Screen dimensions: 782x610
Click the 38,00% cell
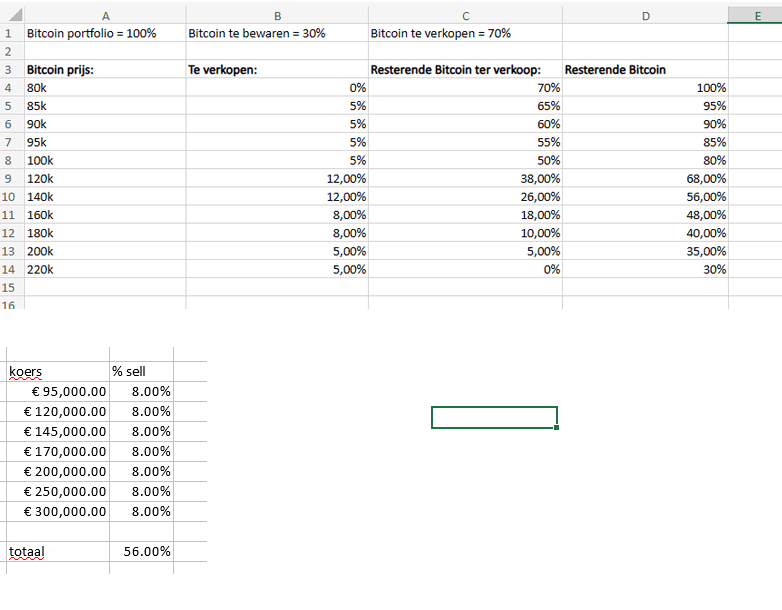(465, 179)
